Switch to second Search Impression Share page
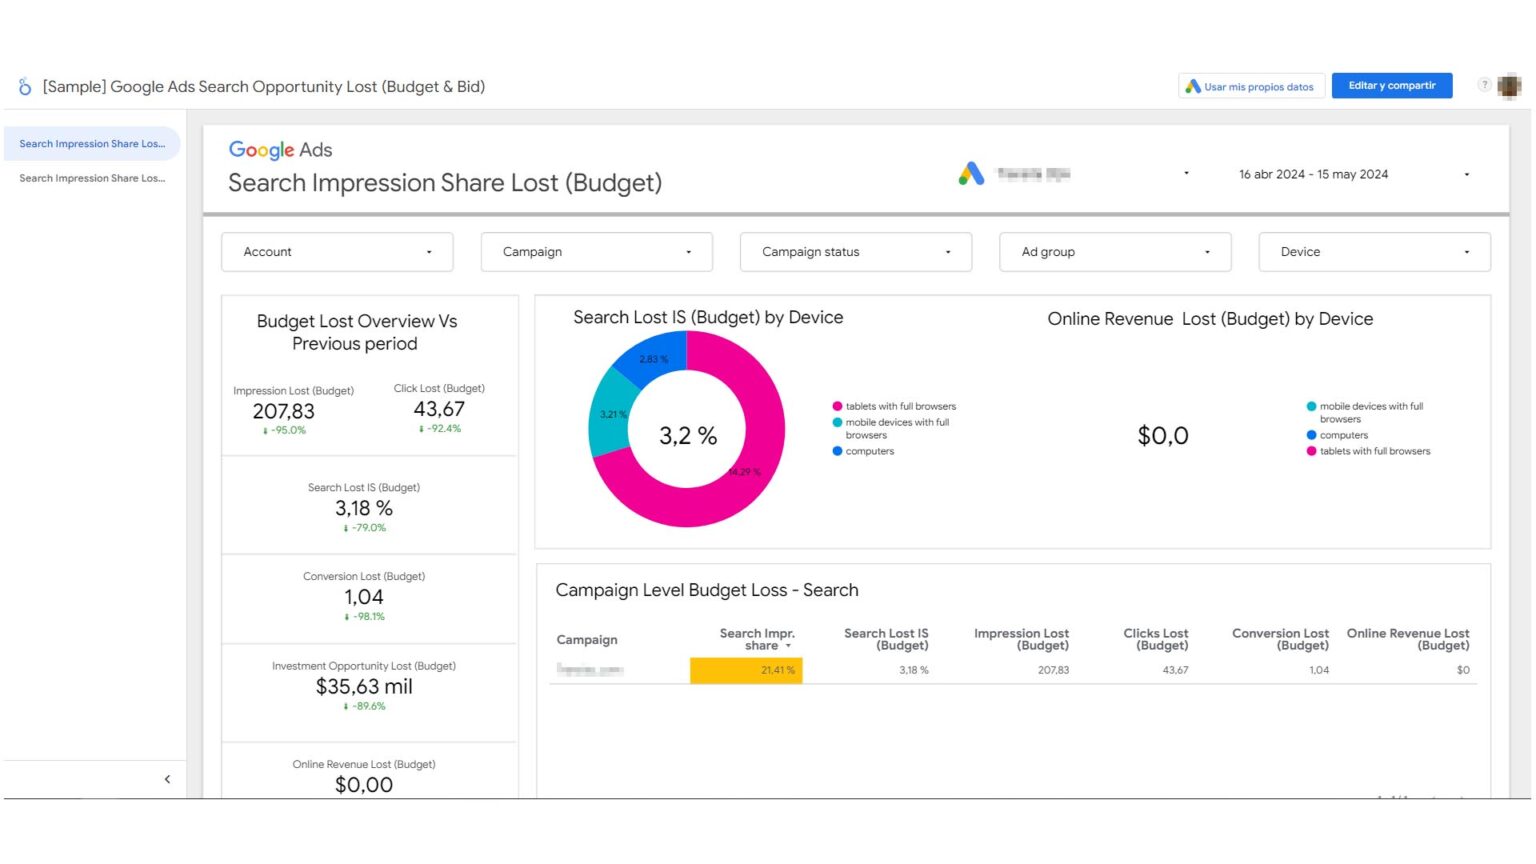The width and height of the screenshot is (1536, 864). point(92,178)
